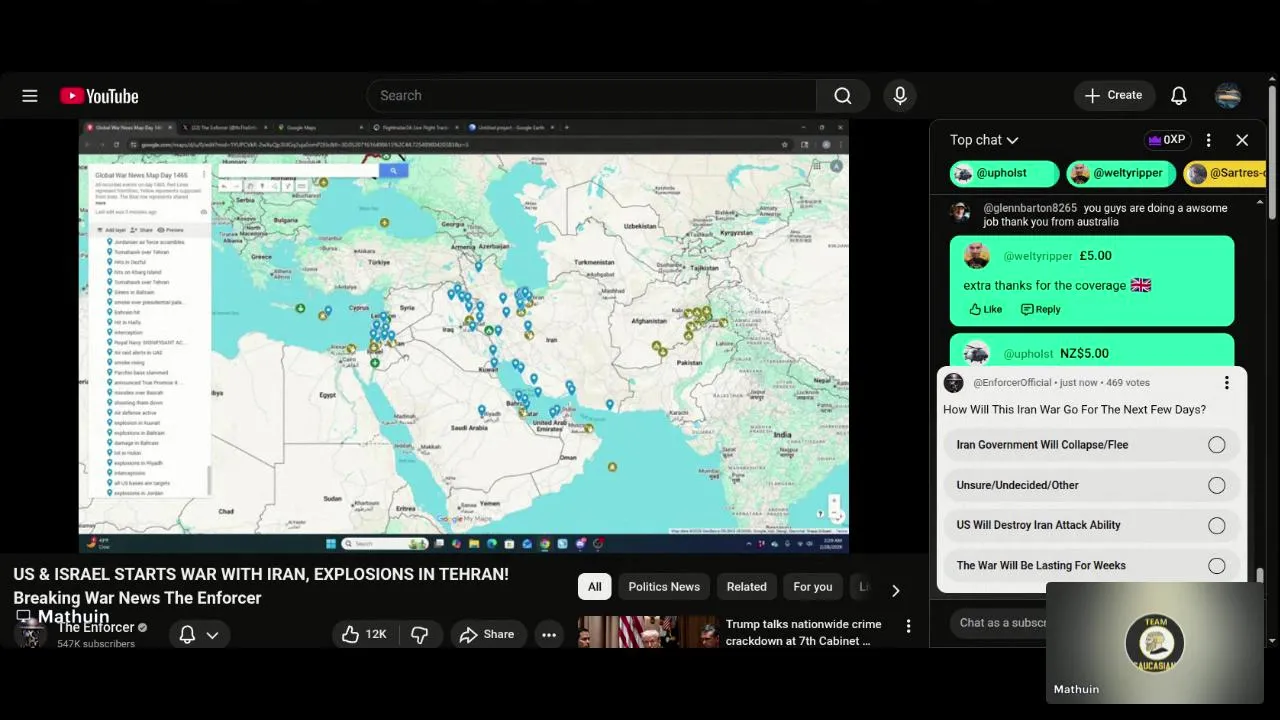Open the 0XP crown badge
This screenshot has width=1280, height=720.
point(1167,140)
